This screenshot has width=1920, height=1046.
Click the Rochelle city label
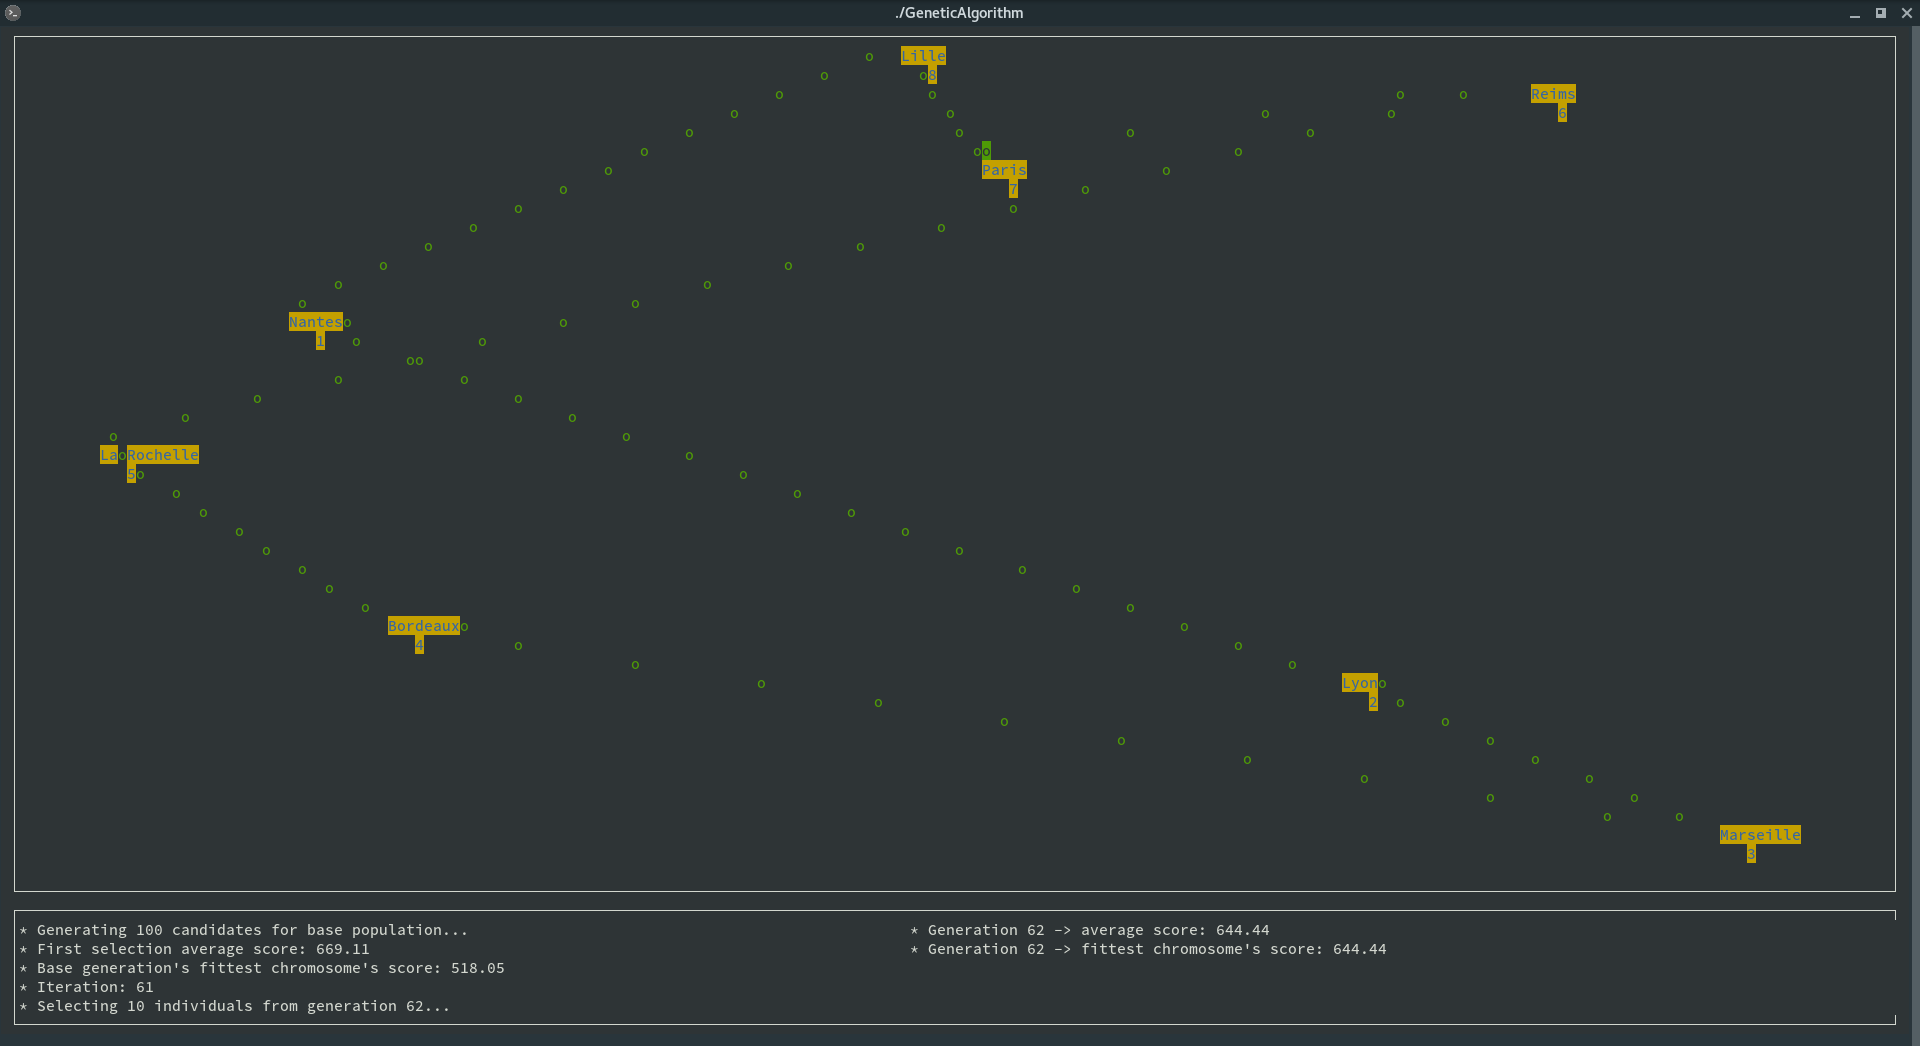163,455
